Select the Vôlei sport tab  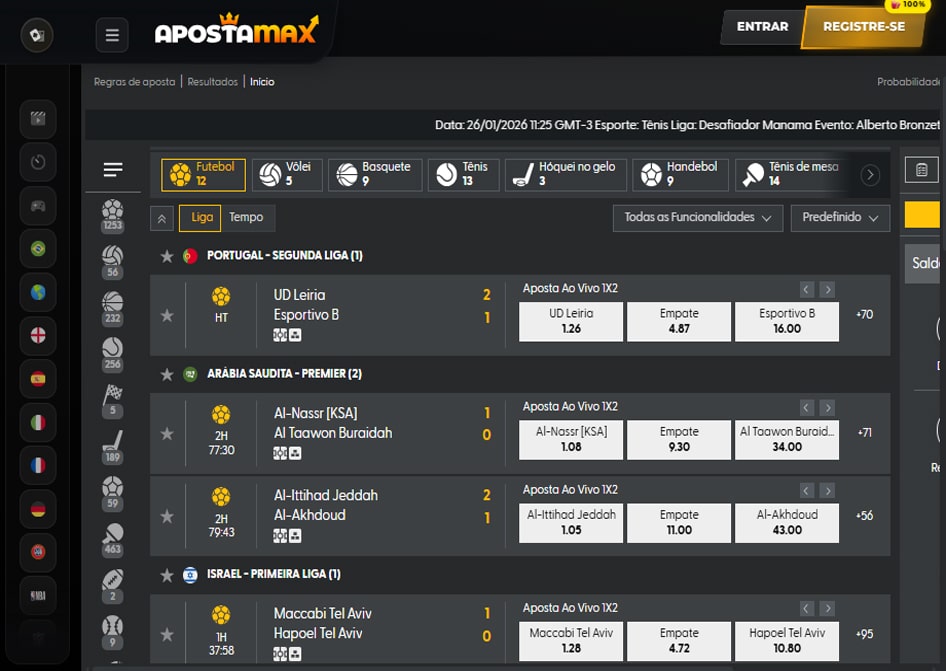[287, 174]
